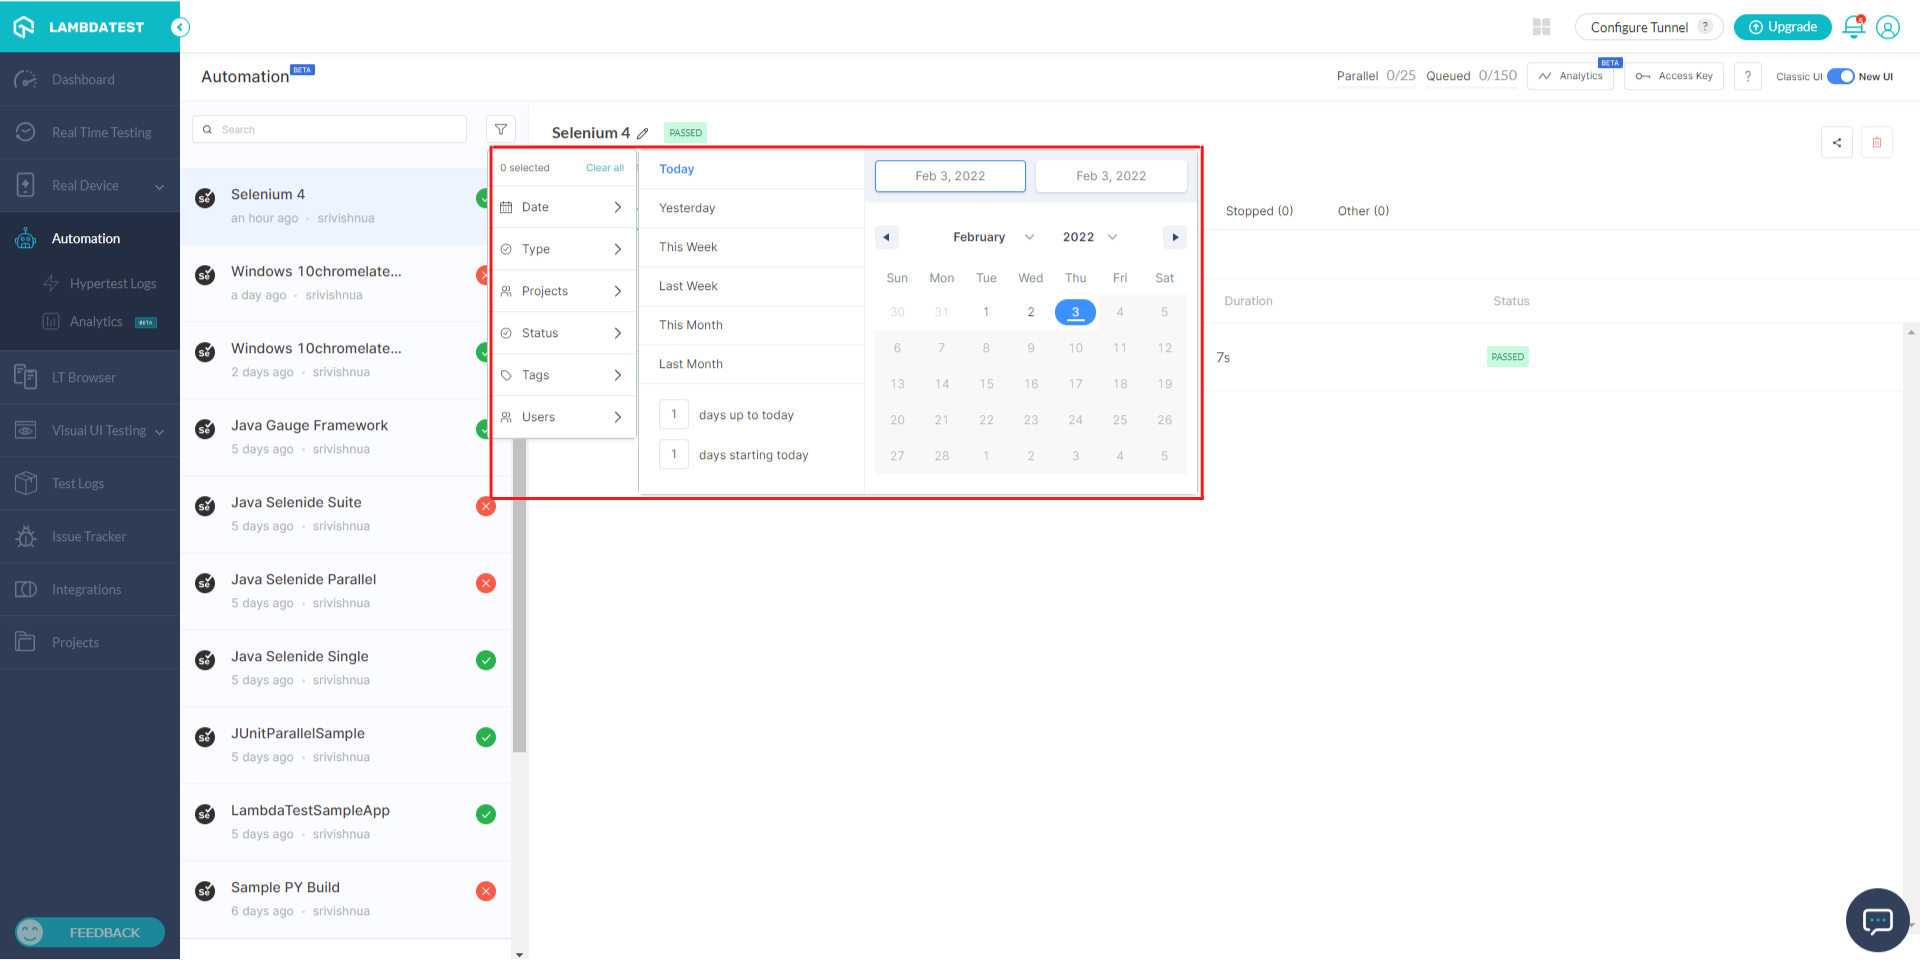
Task: Edit the Selenium 4 build name pencil
Action: pyautogui.click(x=643, y=133)
